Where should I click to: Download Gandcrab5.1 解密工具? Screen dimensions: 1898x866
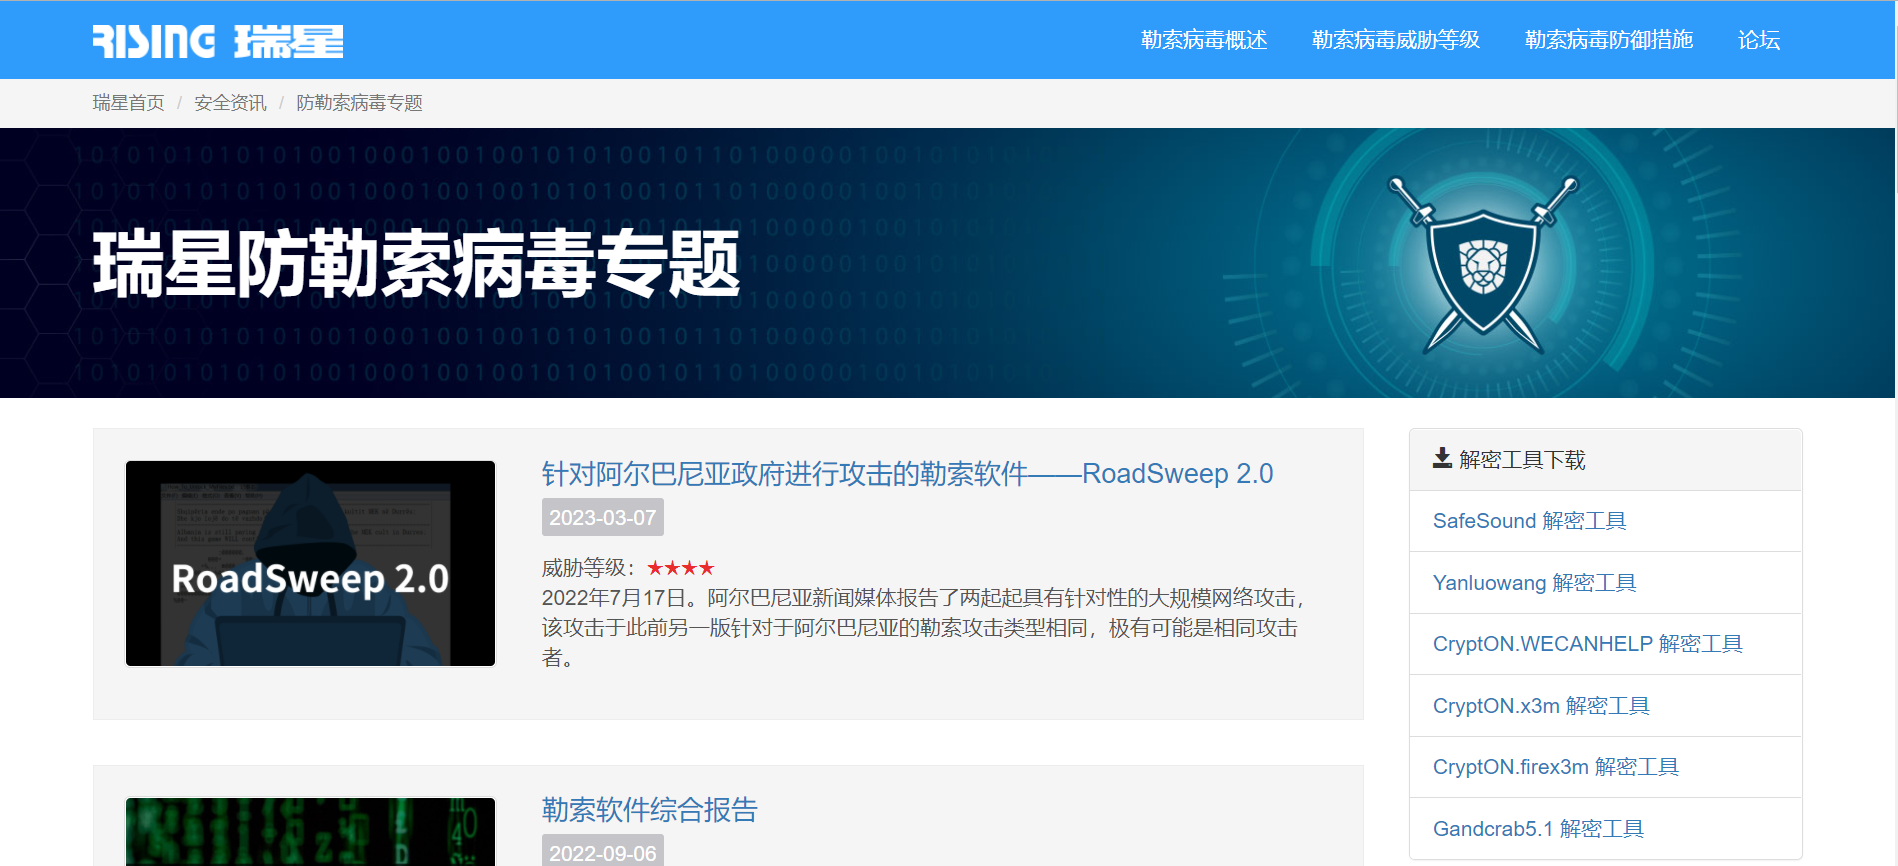[x=1538, y=829]
